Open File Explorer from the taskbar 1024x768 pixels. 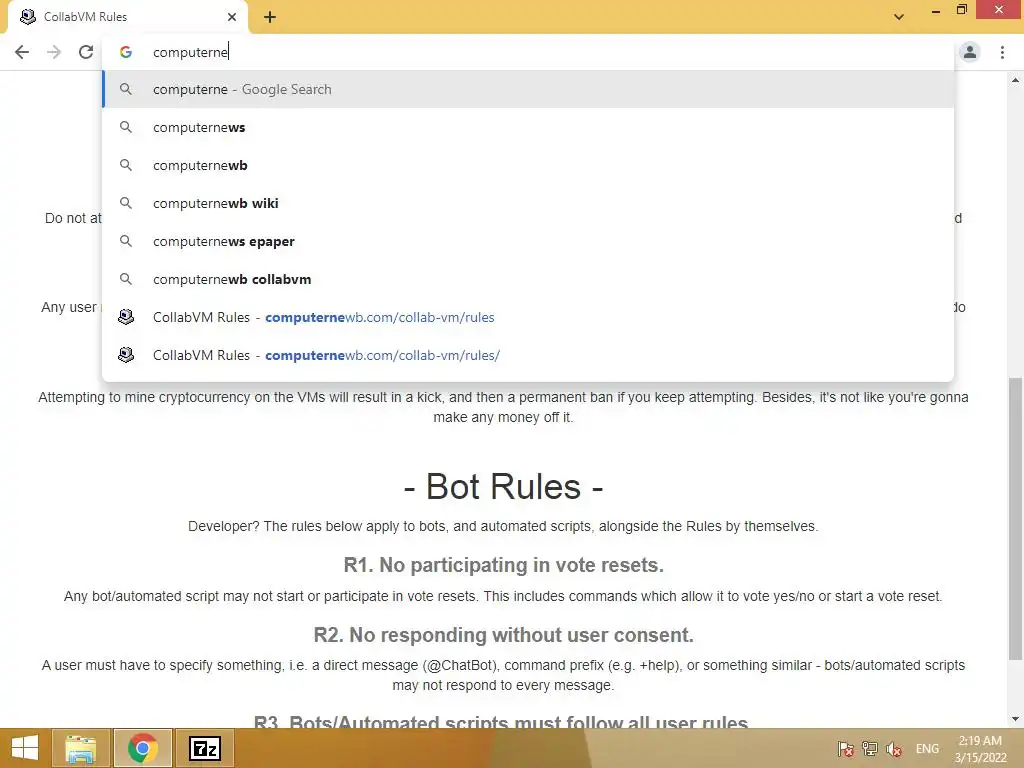point(80,748)
